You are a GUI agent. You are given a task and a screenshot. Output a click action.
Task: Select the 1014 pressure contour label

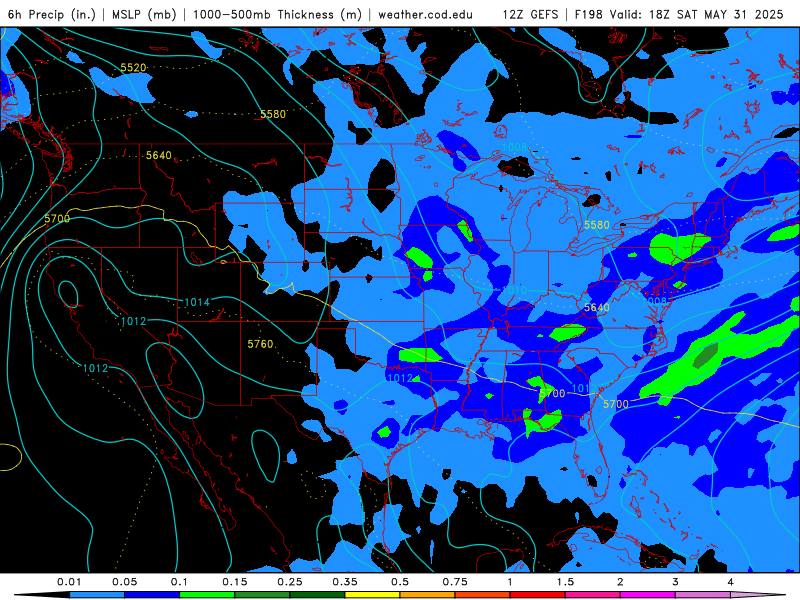(197, 303)
